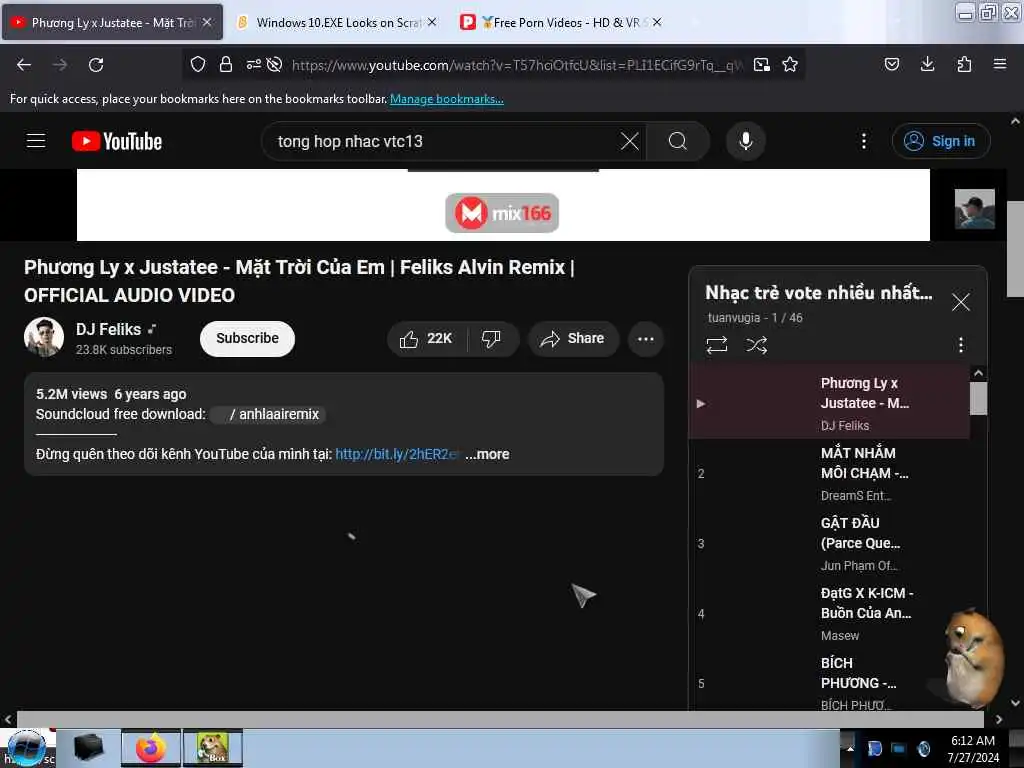1024x768 pixels.
Task: Open the Firefox extensions menu
Action: [x=964, y=64]
